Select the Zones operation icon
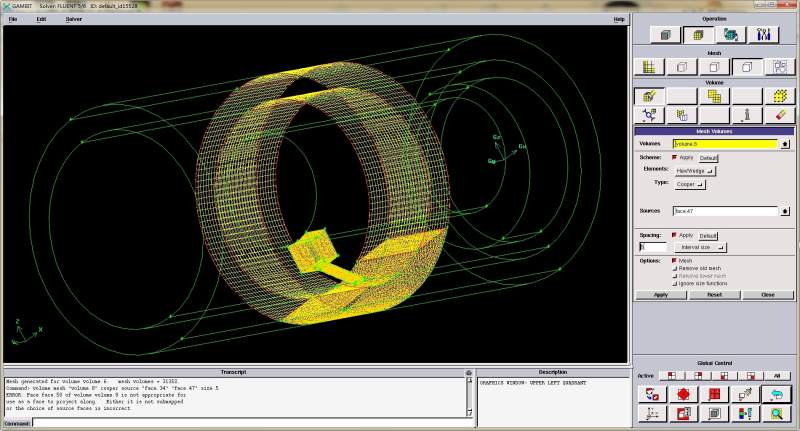 tap(731, 35)
